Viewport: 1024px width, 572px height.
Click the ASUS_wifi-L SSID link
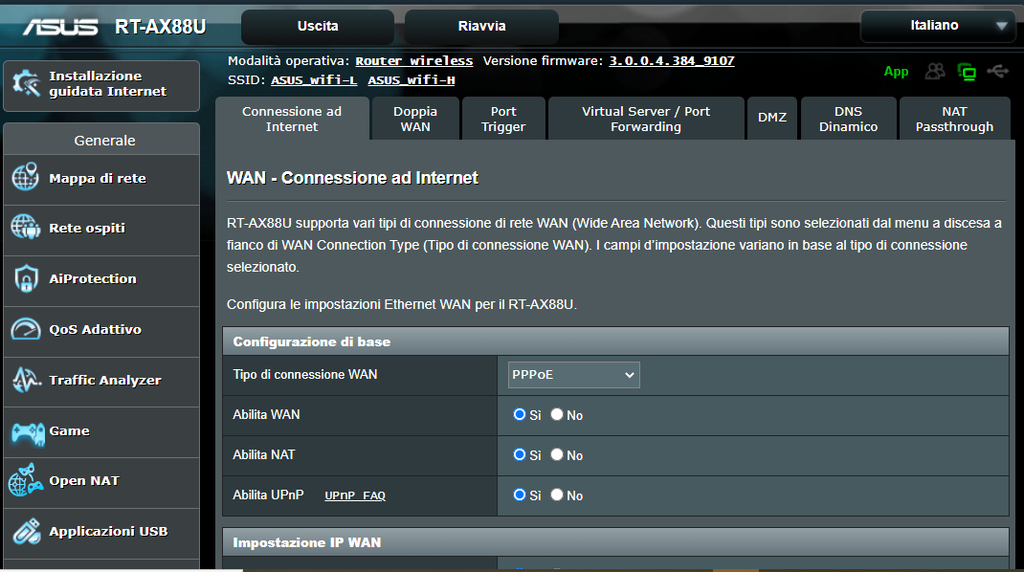coord(314,80)
